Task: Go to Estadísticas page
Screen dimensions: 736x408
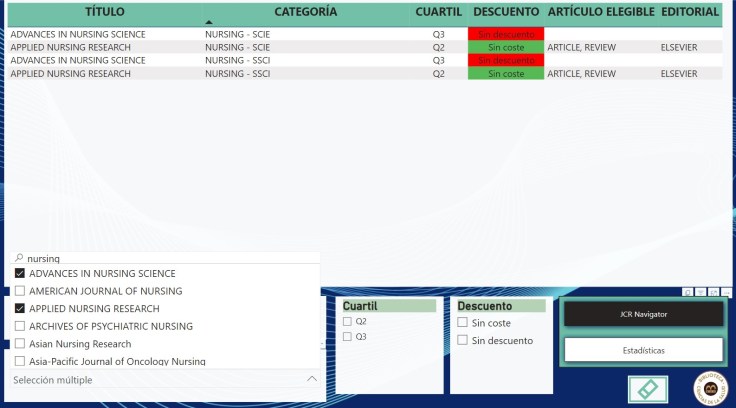Action: tap(643, 350)
